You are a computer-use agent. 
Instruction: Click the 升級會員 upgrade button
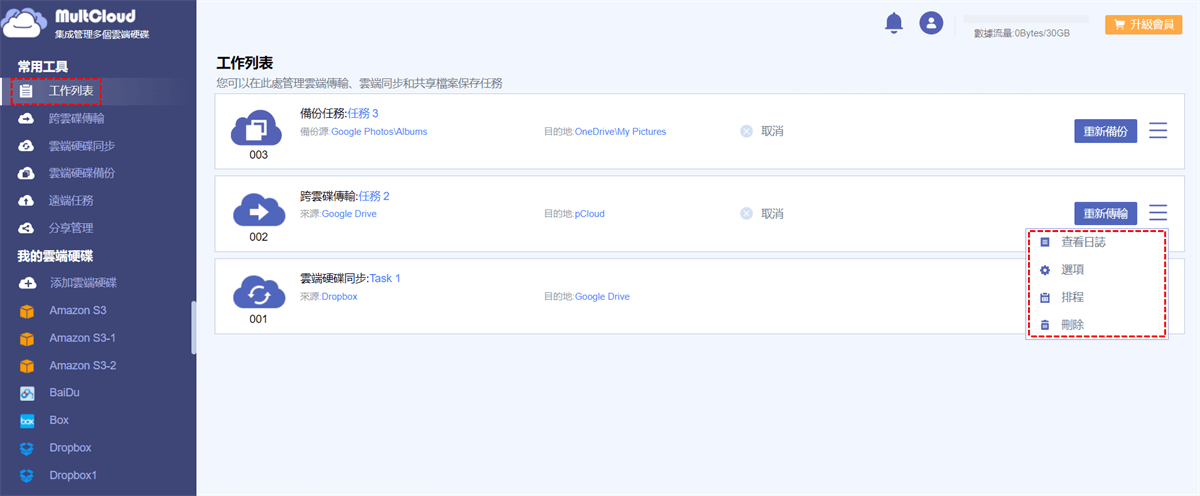click(1143, 24)
